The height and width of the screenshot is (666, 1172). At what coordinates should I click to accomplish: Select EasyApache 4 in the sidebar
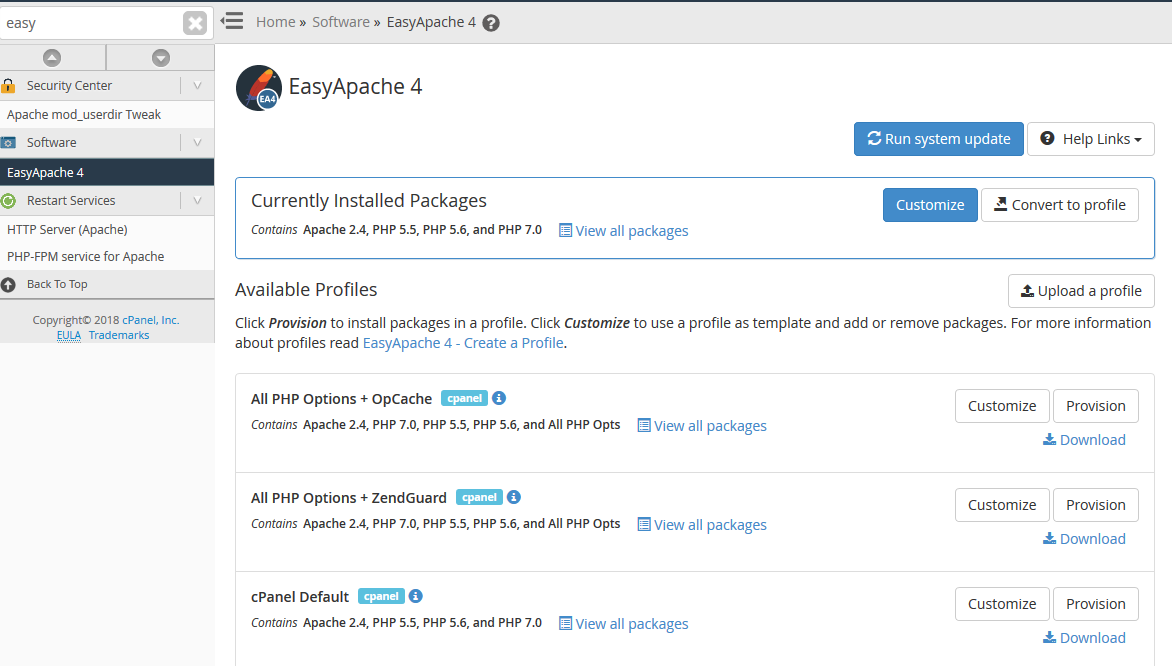107,173
